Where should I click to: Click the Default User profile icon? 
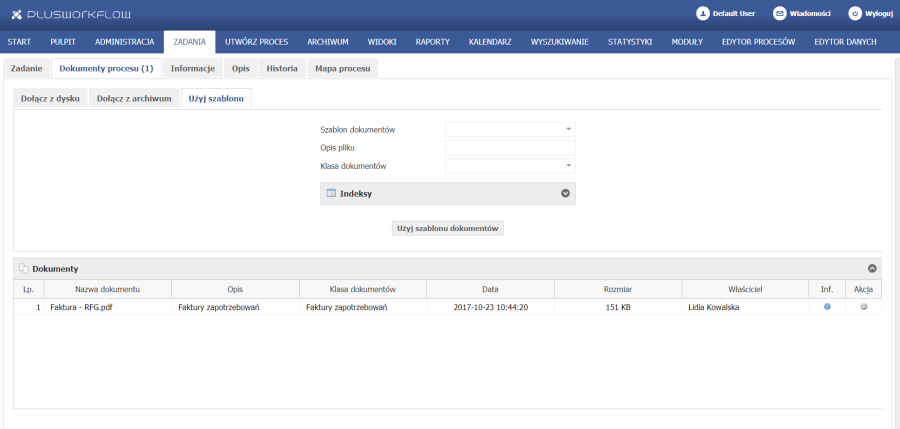(x=703, y=14)
